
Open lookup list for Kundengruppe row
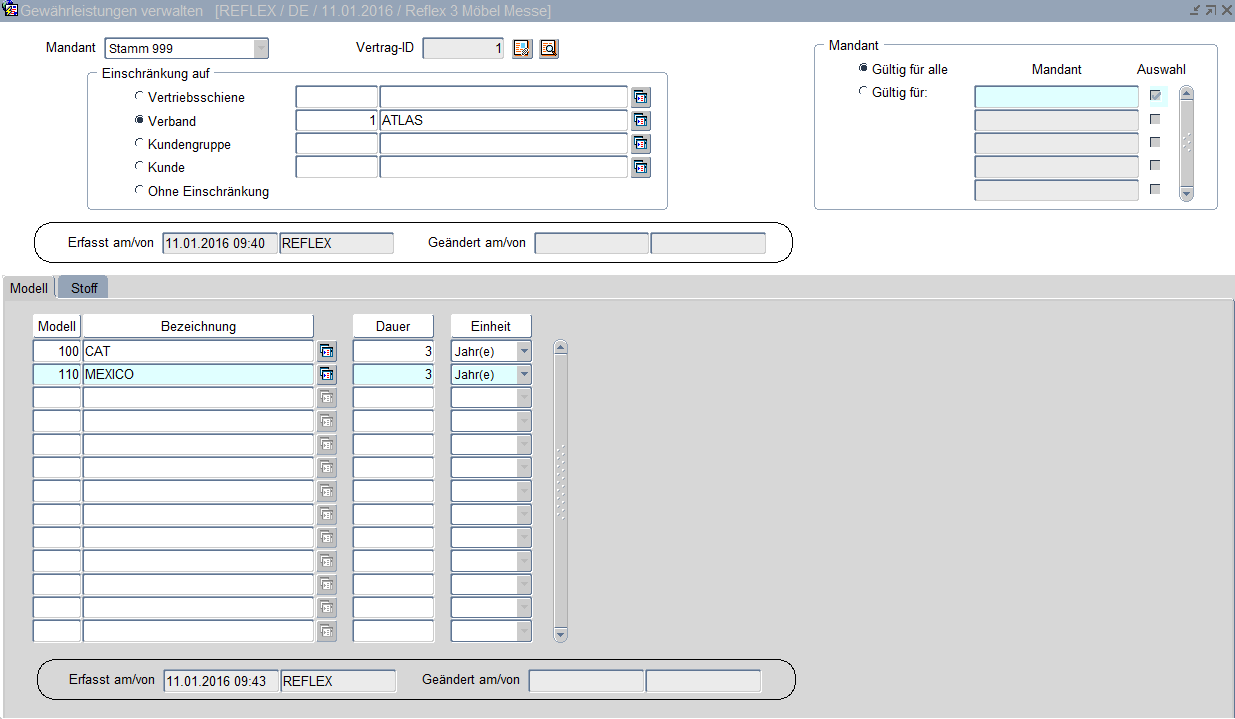[641, 144]
